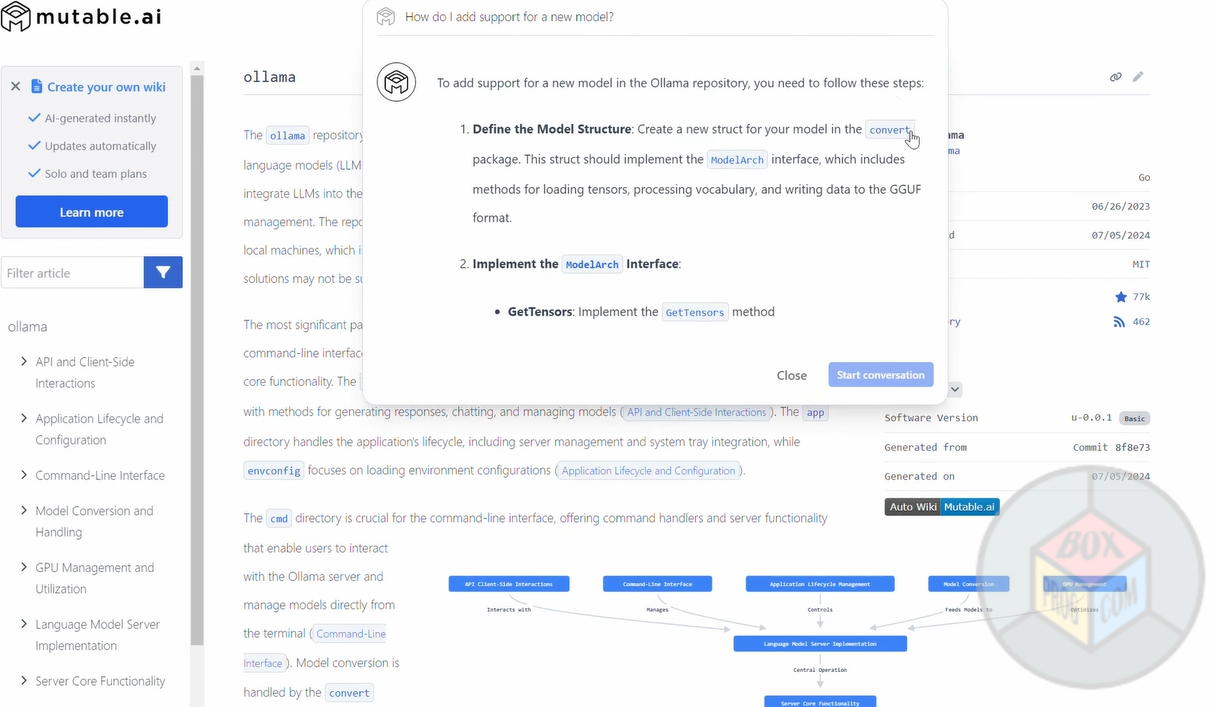Expand GPU Management and Utilization section
Viewport: 1216px width, 707px height.
24,568
